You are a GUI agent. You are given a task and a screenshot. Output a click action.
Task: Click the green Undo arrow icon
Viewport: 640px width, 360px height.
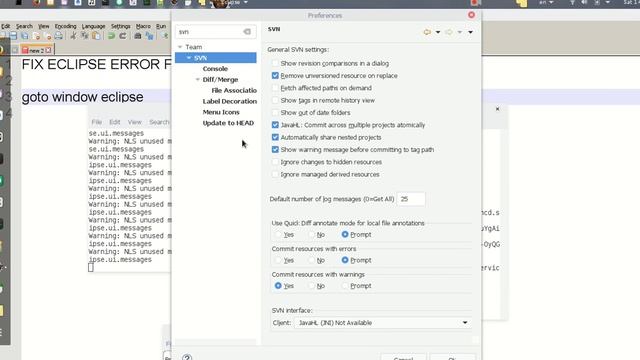(111, 36)
